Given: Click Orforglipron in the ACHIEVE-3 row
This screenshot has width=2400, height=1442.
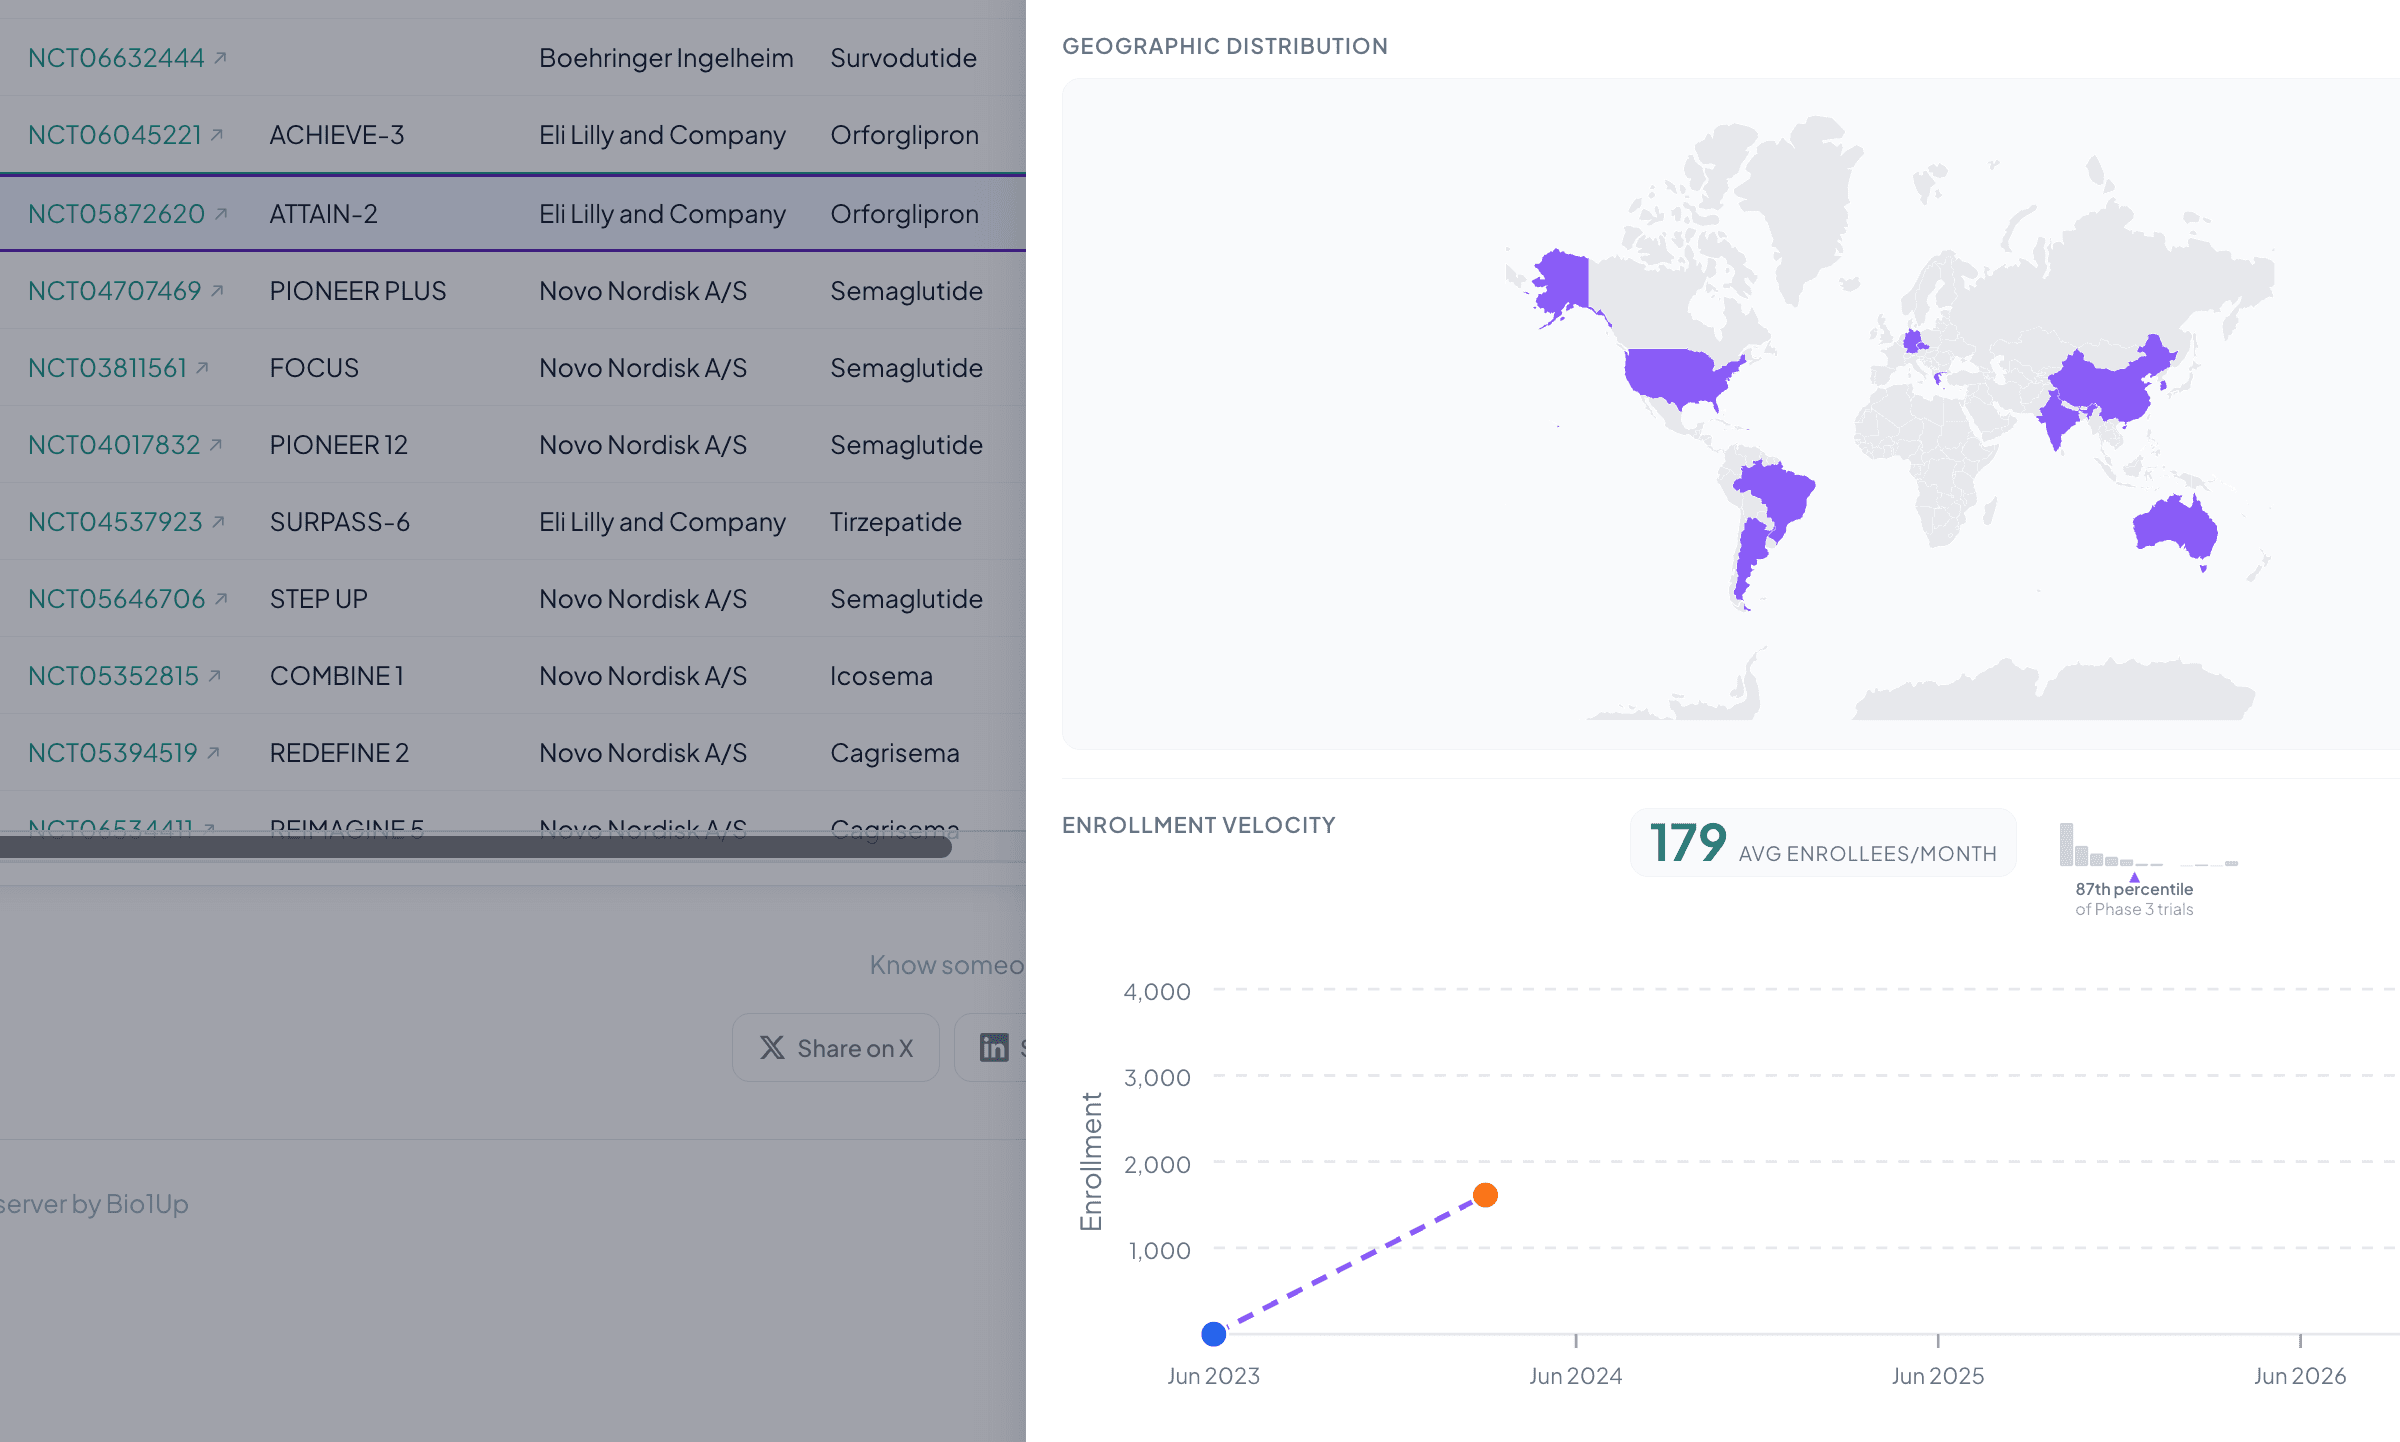Looking at the screenshot, I should [x=905, y=135].
